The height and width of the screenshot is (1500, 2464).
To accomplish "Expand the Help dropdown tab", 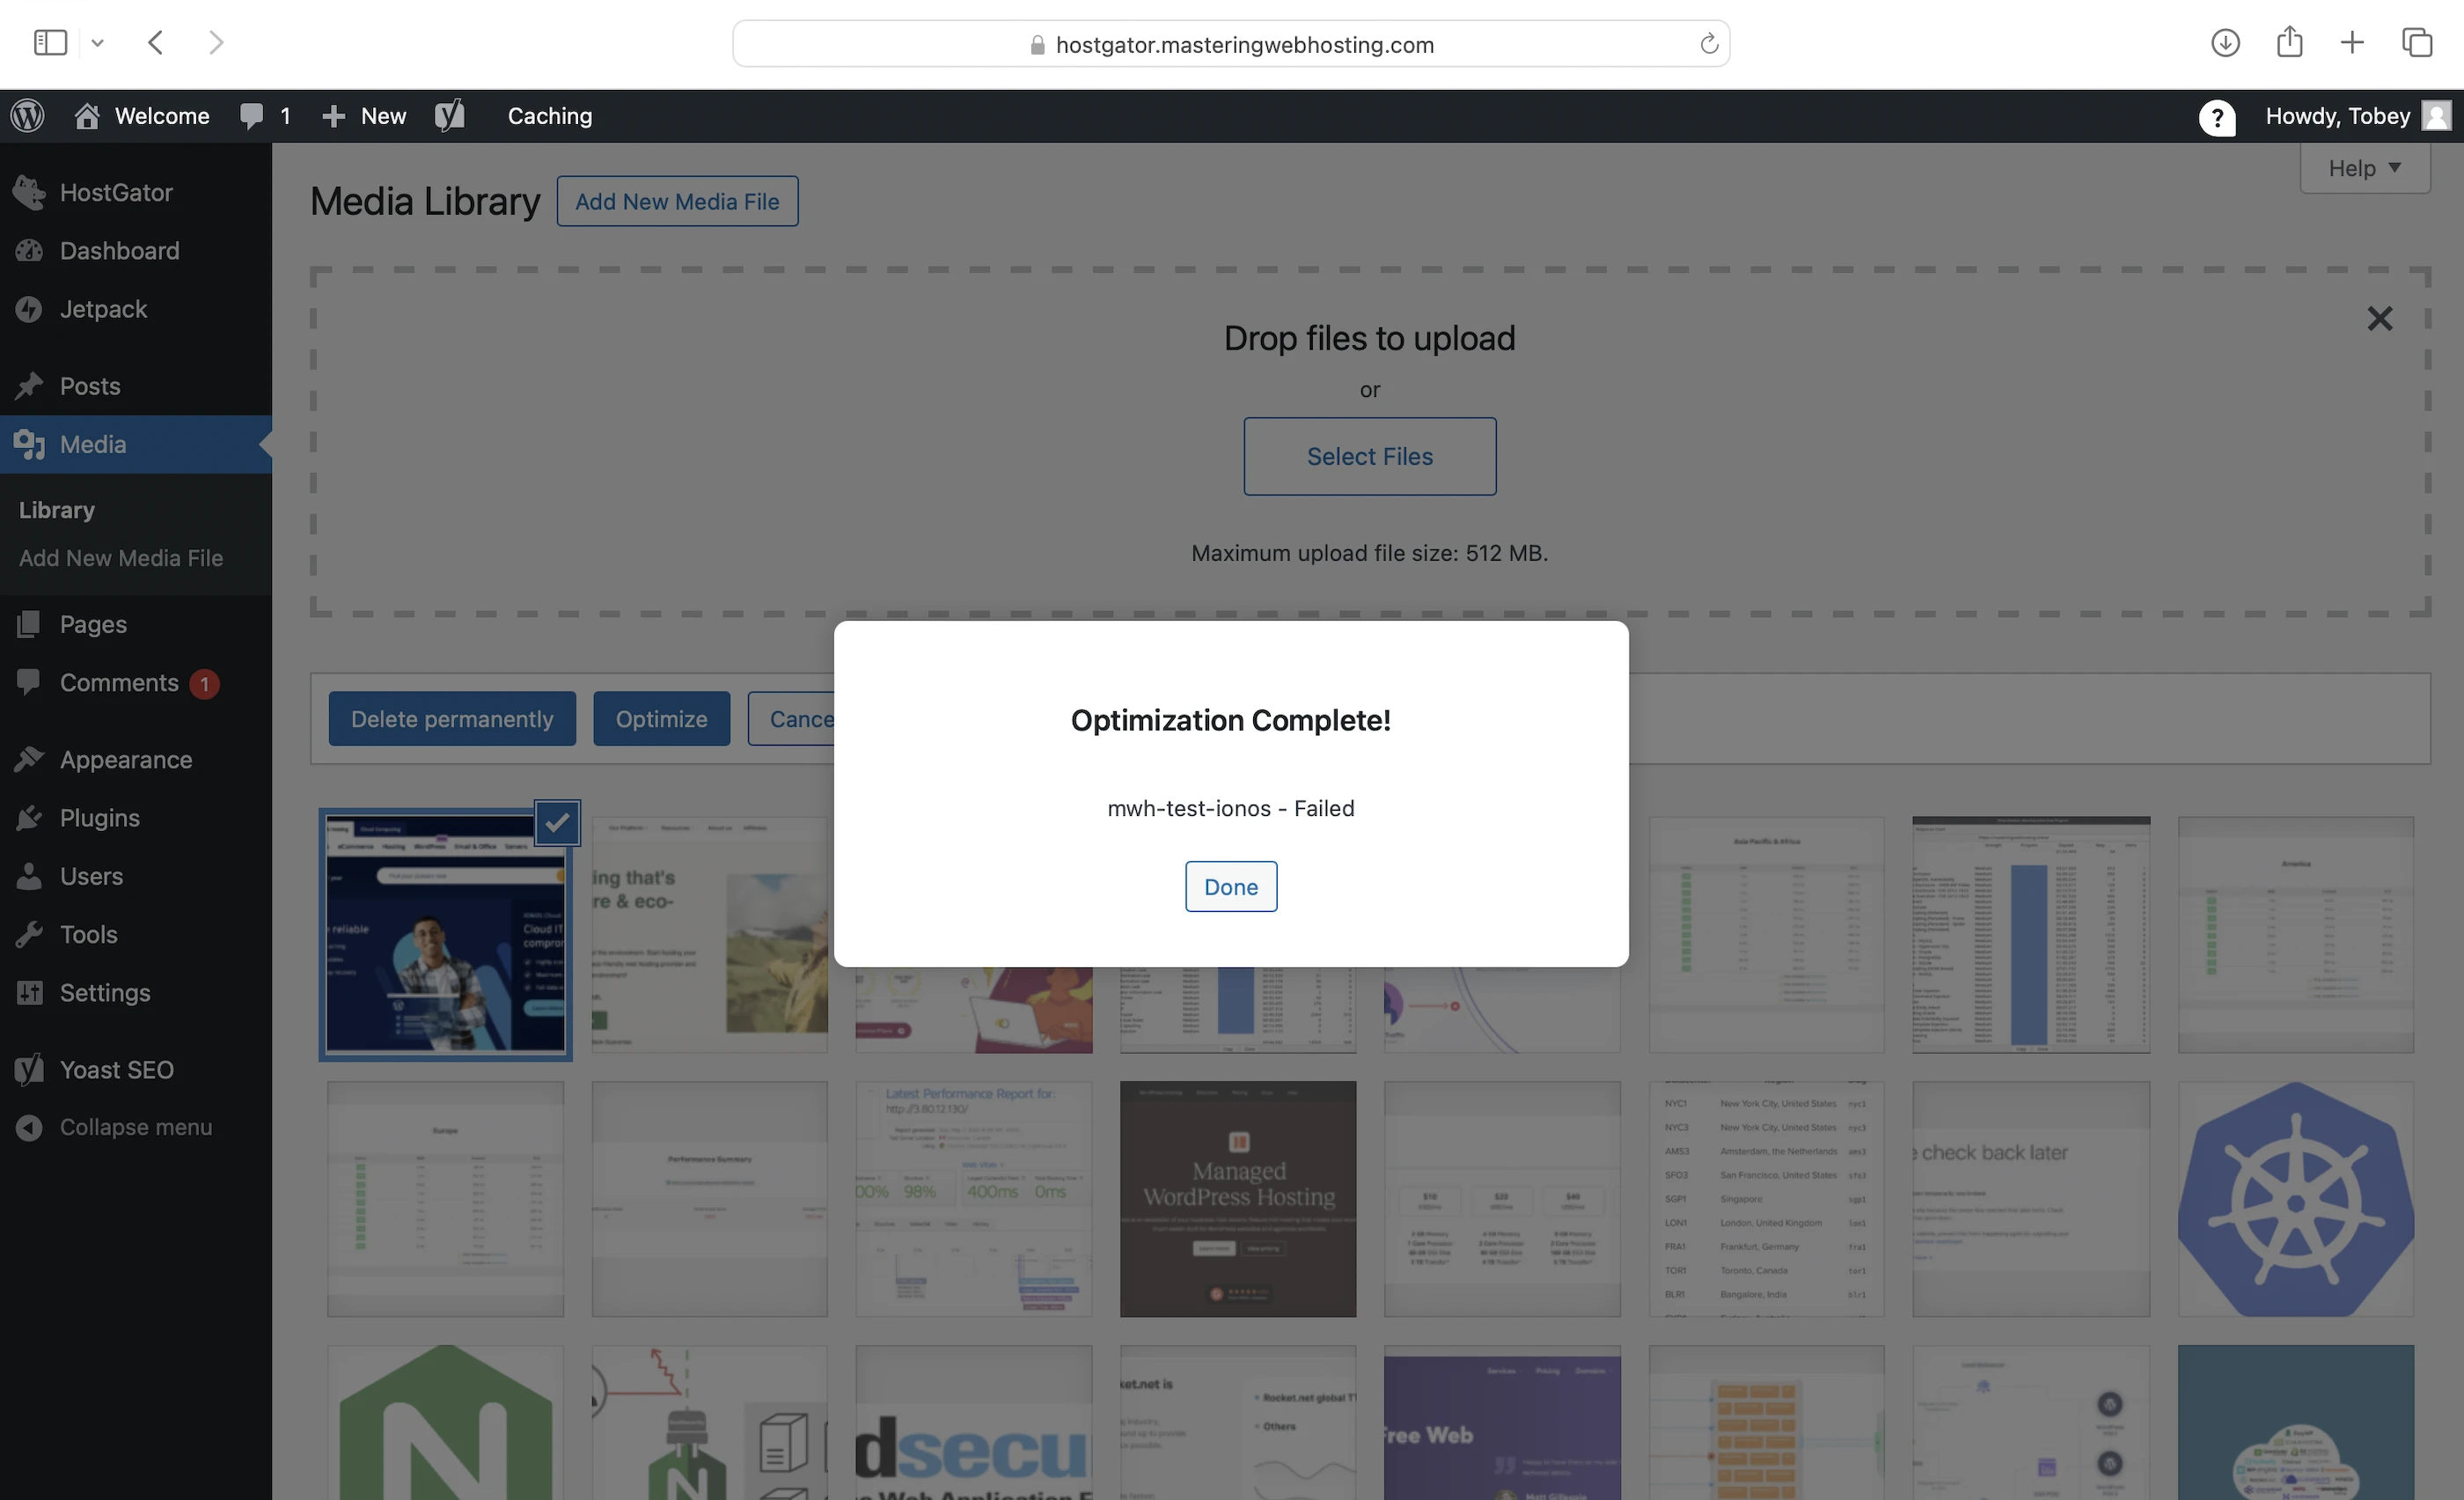I will 2364,168.
